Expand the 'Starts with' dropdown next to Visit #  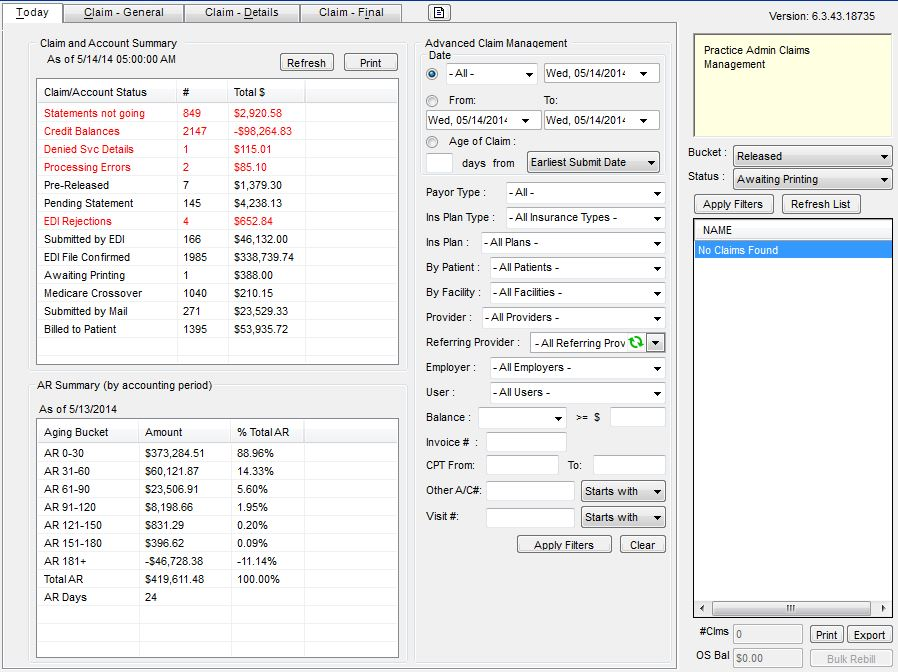pos(622,517)
